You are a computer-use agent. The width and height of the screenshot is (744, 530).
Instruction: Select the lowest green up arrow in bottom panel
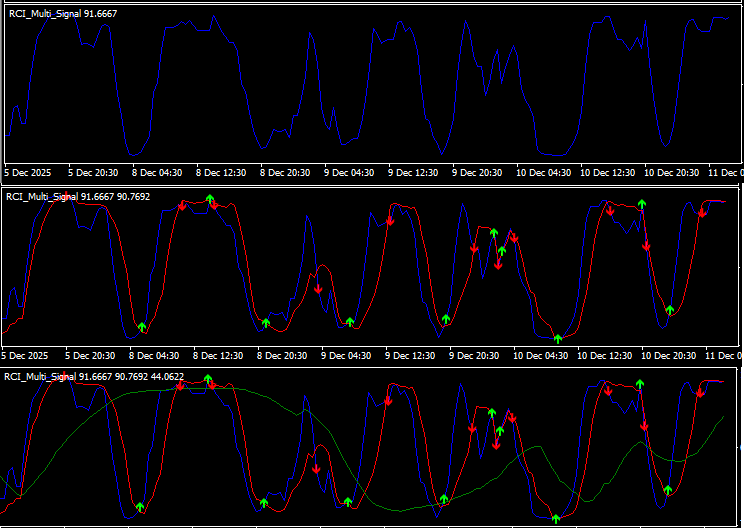(x=556, y=518)
